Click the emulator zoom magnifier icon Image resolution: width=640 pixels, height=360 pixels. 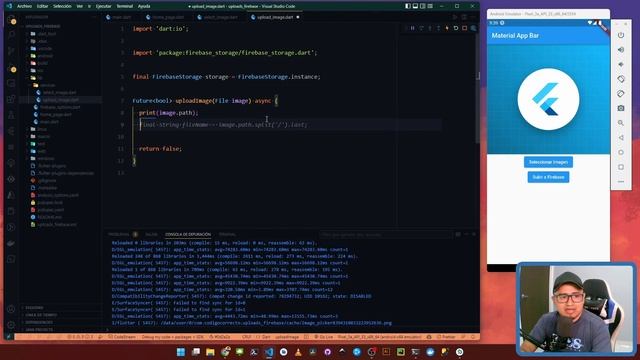point(621,123)
